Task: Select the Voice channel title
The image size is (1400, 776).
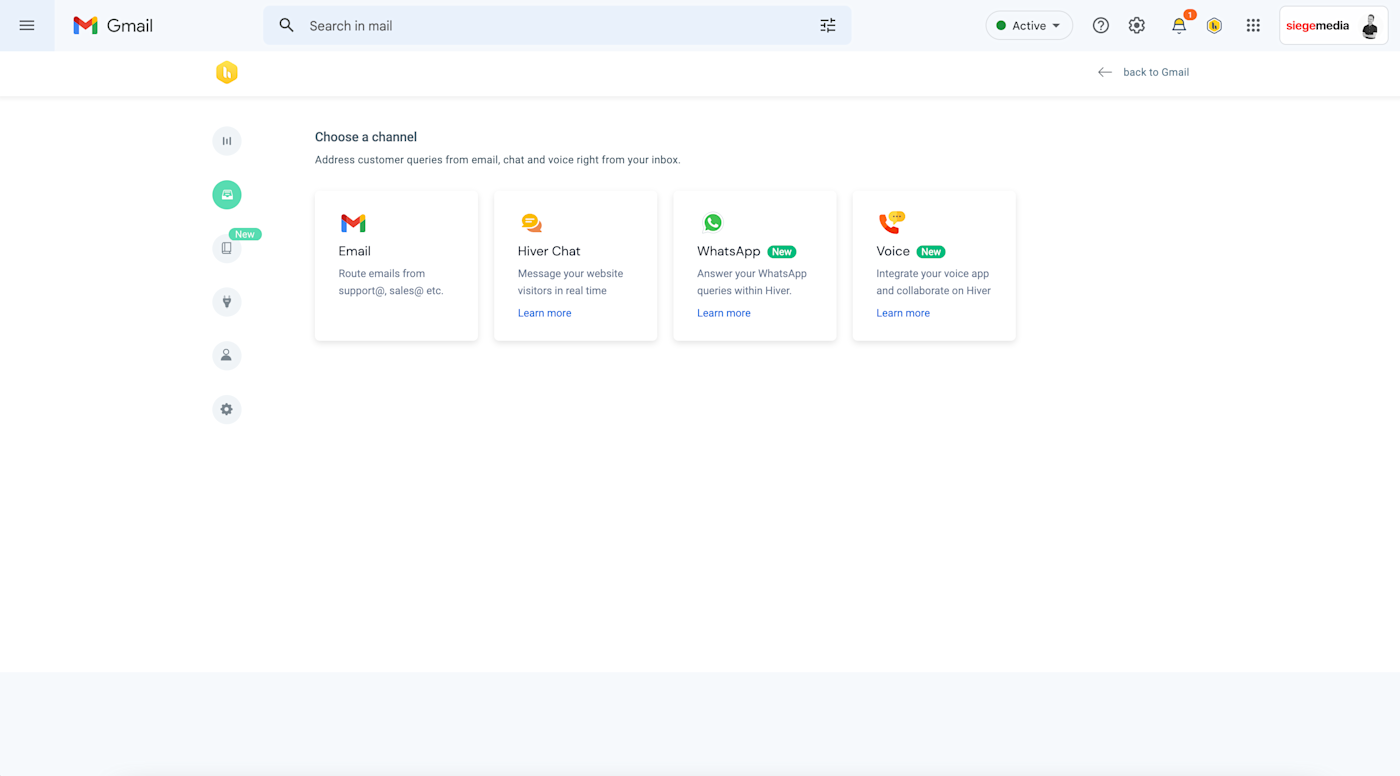Action: (x=893, y=251)
